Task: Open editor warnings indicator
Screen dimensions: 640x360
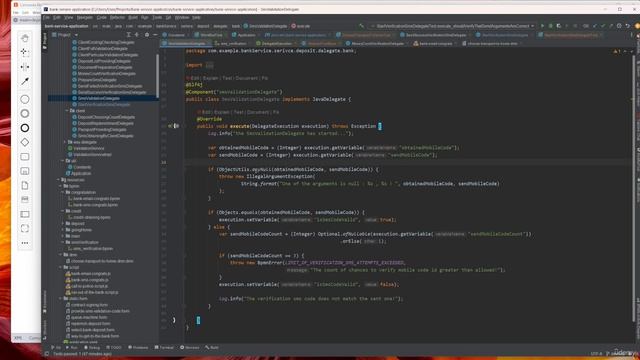Action: pyautogui.click(x=616, y=51)
